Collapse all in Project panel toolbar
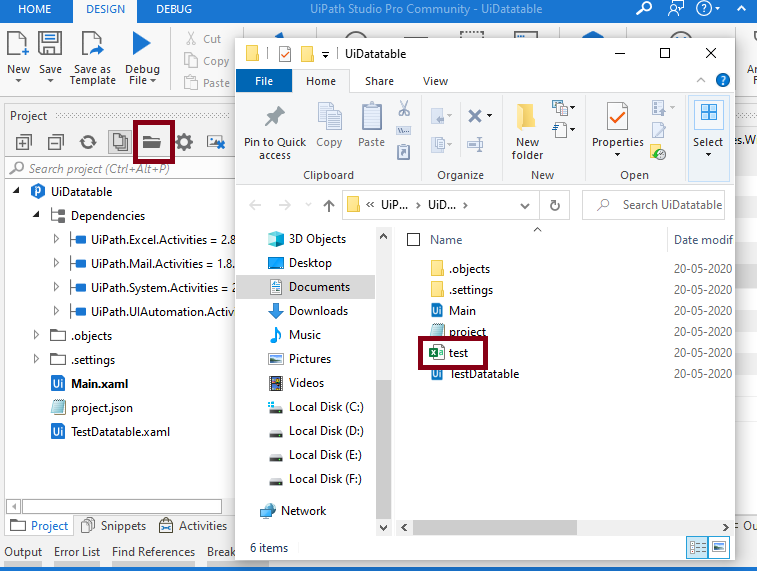This screenshot has width=757, height=571. [56, 142]
